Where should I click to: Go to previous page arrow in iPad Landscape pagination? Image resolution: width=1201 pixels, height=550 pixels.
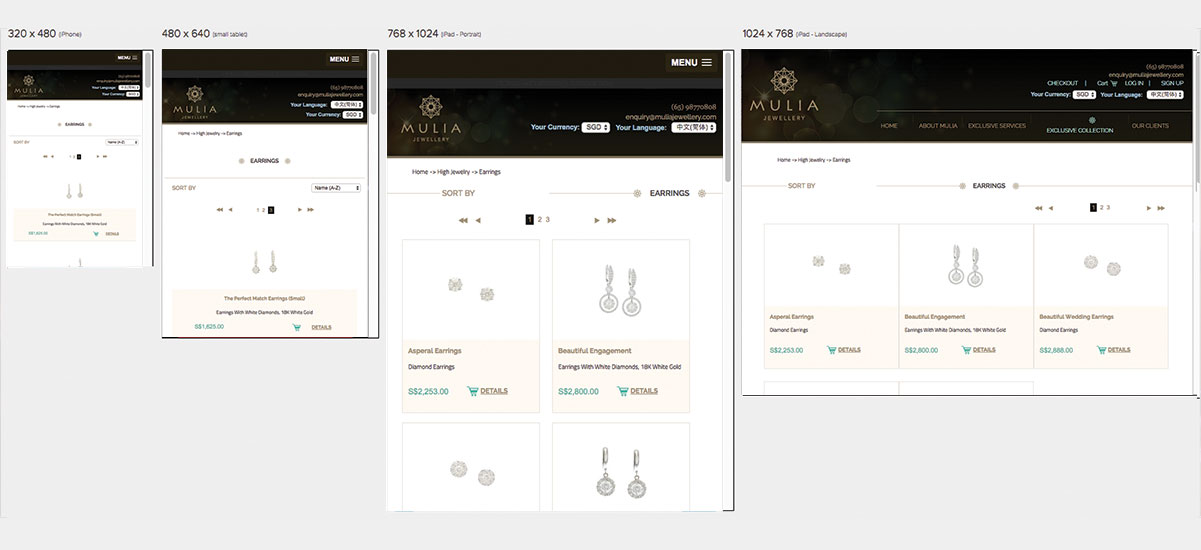click(1052, 208)
